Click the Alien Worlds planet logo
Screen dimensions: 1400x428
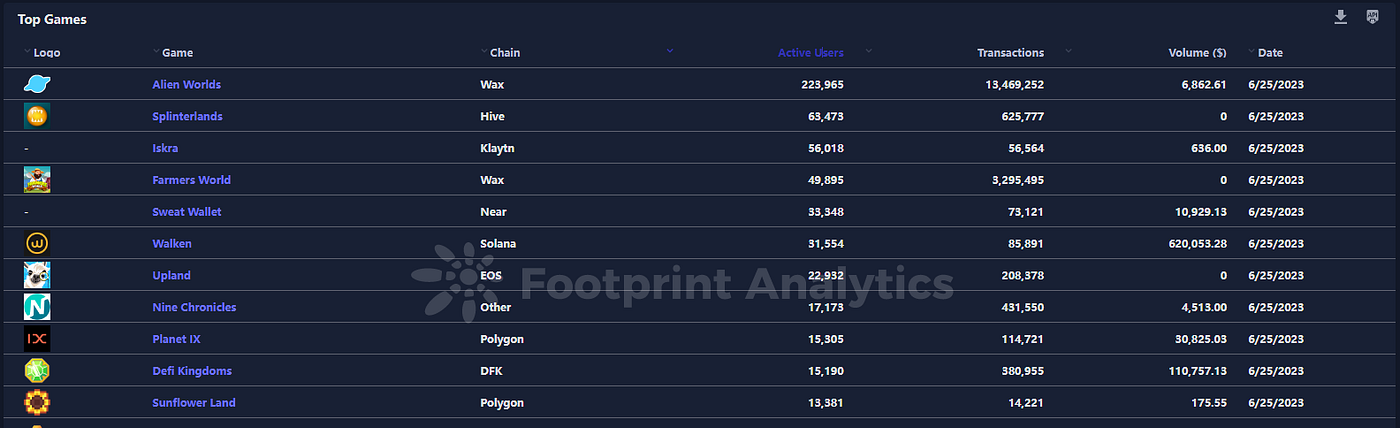coord(37,85)
